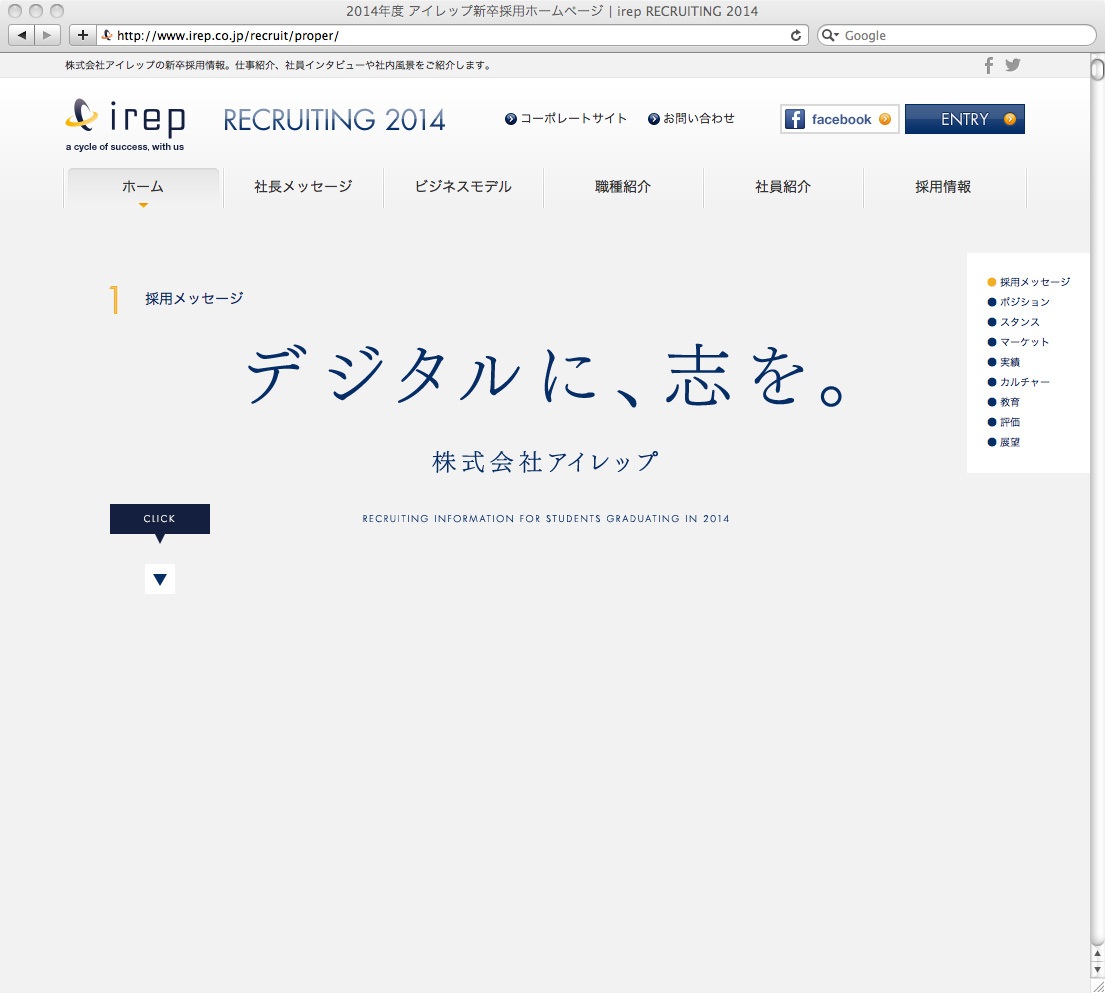This screenshot has height=993, width=1105.
Task: Click the scrollbar up arrow
Action: point(1097,953)
